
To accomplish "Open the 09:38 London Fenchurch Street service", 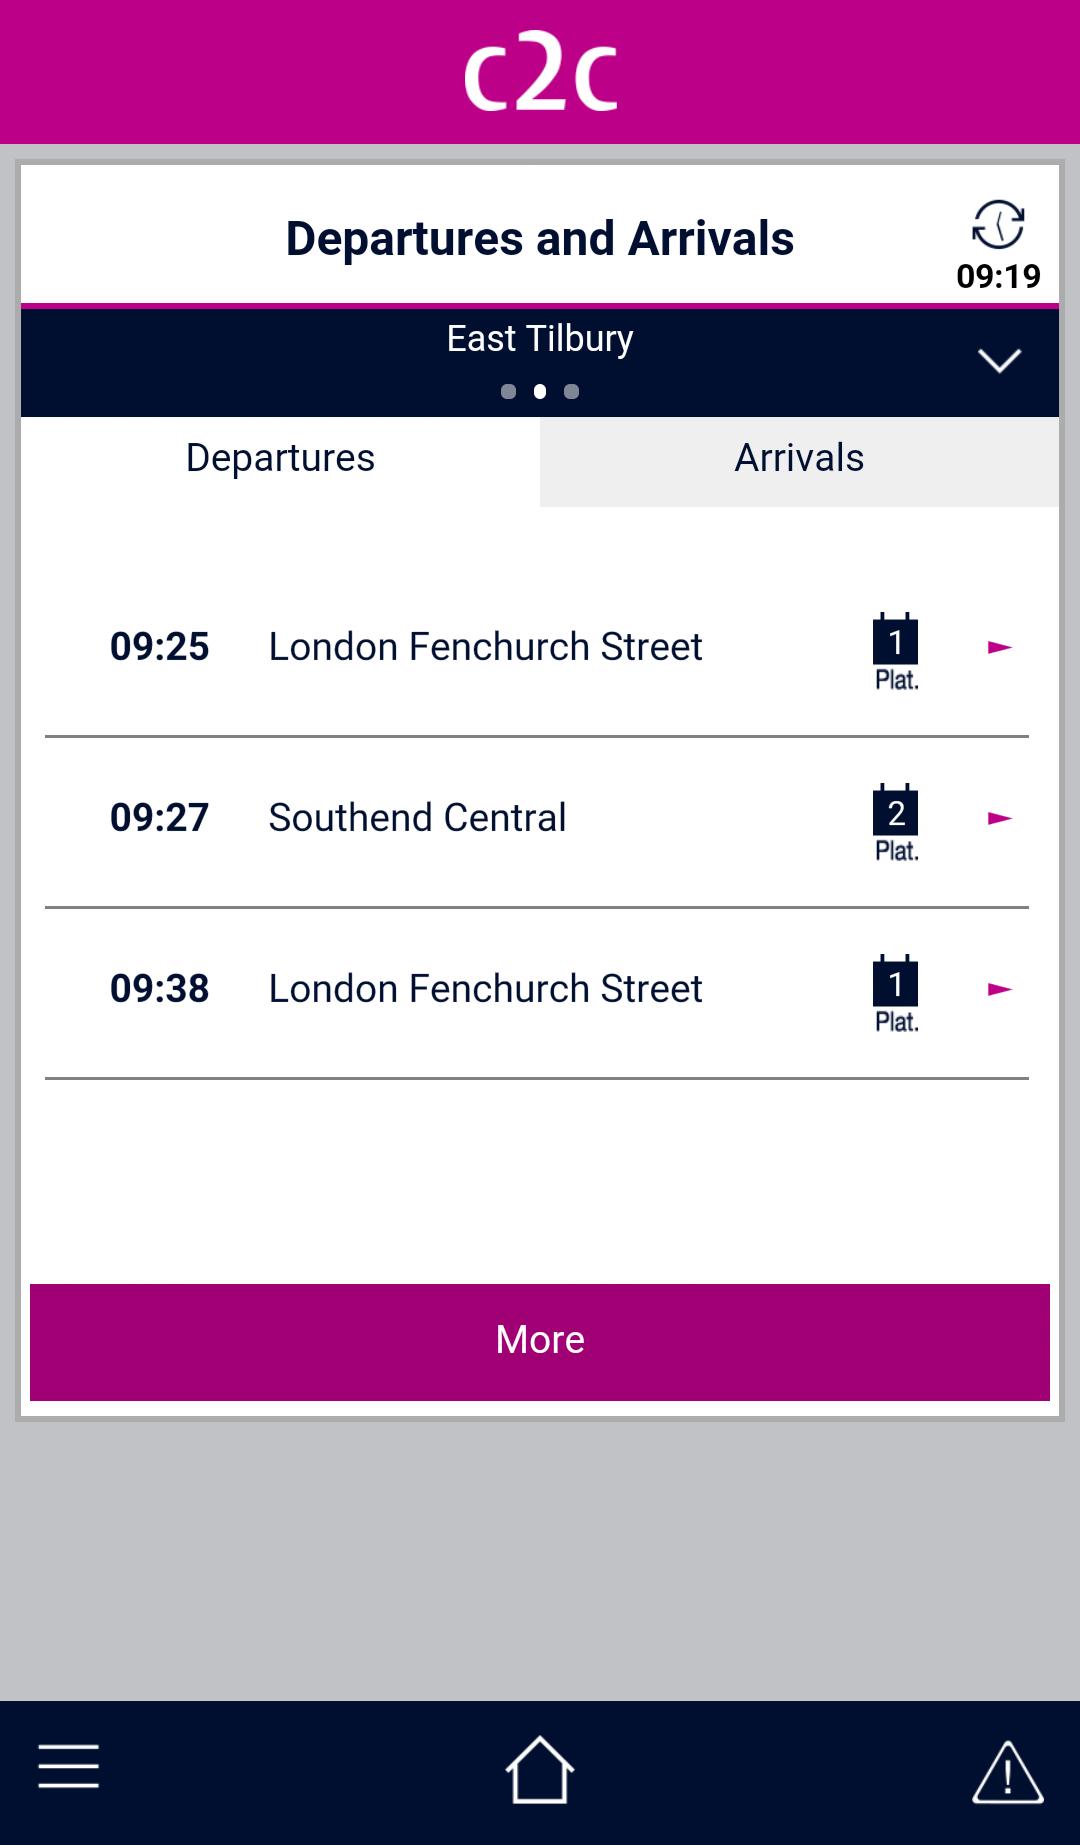I will click(x=485, y=989).
